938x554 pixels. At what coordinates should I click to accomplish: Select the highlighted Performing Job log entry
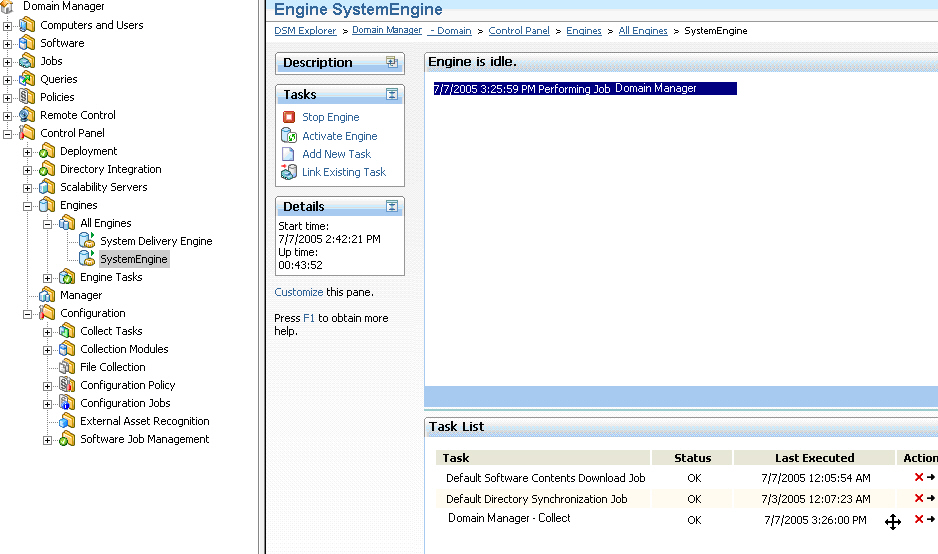[x=584, y=89]
